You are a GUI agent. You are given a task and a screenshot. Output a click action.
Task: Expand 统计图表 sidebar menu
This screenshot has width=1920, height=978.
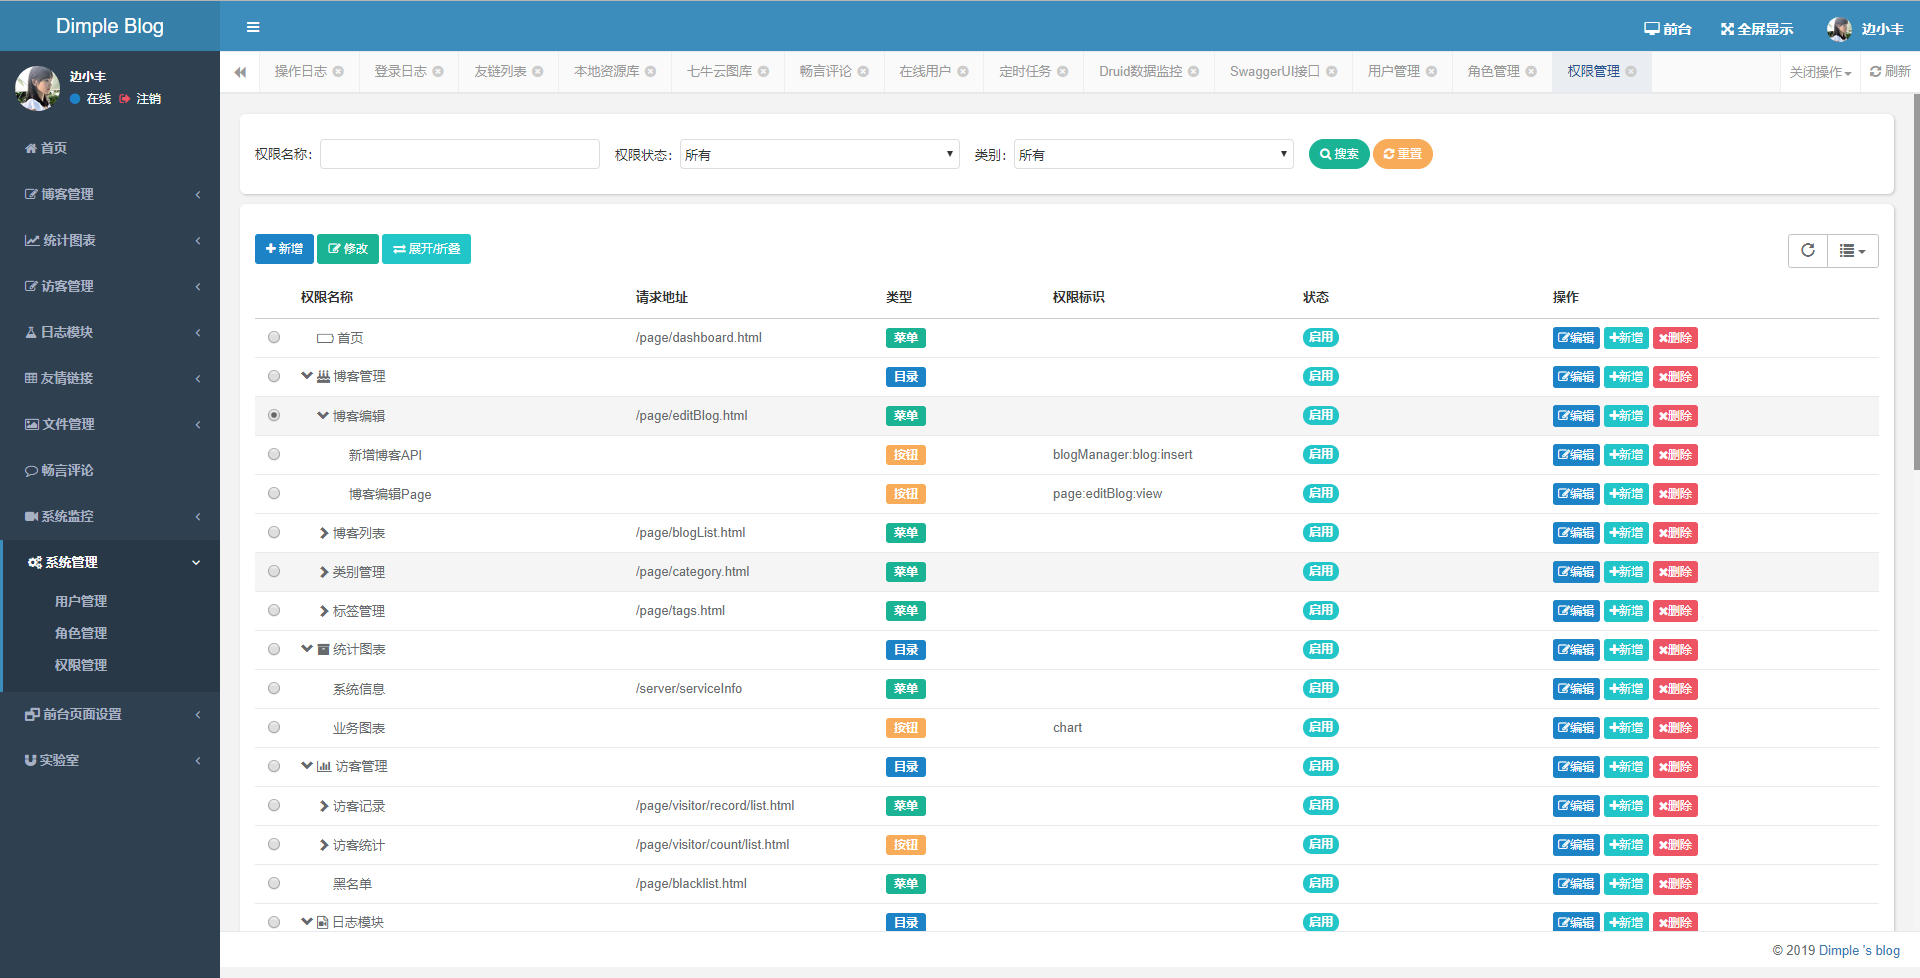coord(110,240)
